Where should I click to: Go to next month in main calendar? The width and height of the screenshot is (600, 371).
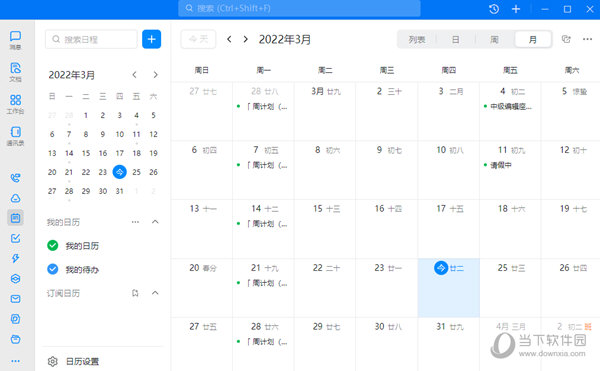click(246, 39)
